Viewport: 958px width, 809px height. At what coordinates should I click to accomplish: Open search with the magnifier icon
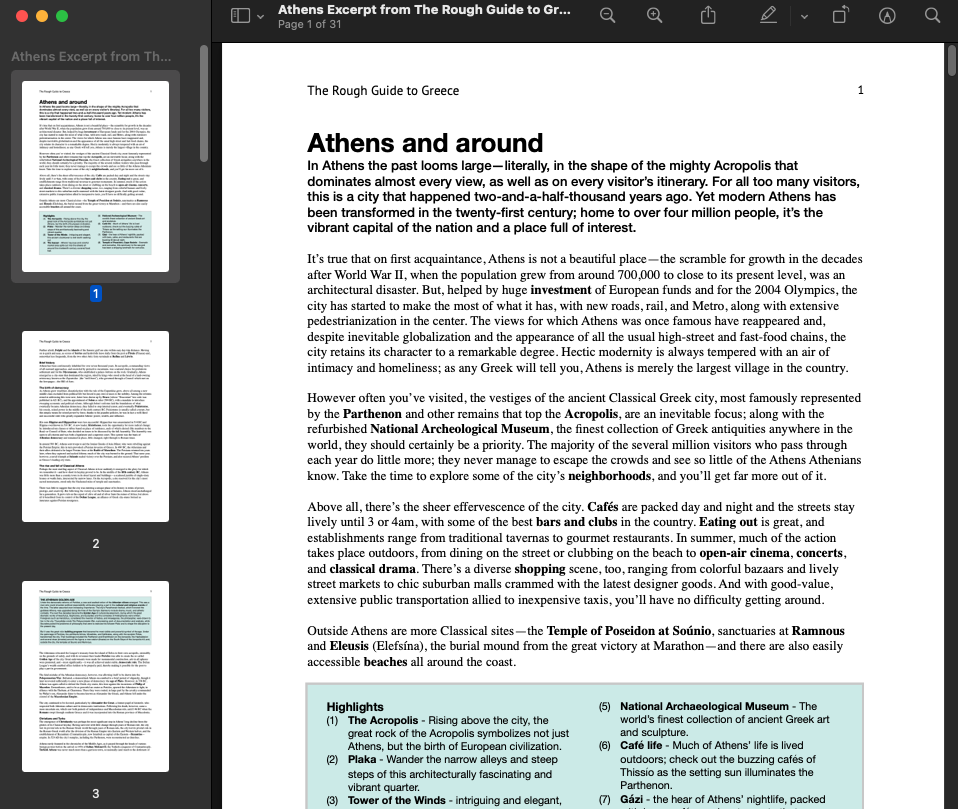click(x=932, y=15)
